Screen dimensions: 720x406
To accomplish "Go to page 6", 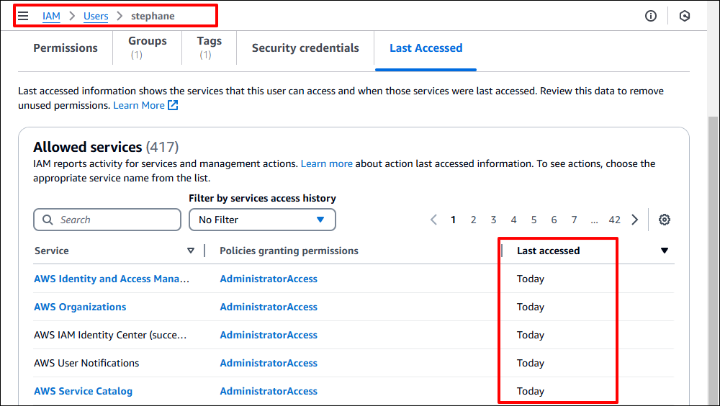I will click(554, 220).
